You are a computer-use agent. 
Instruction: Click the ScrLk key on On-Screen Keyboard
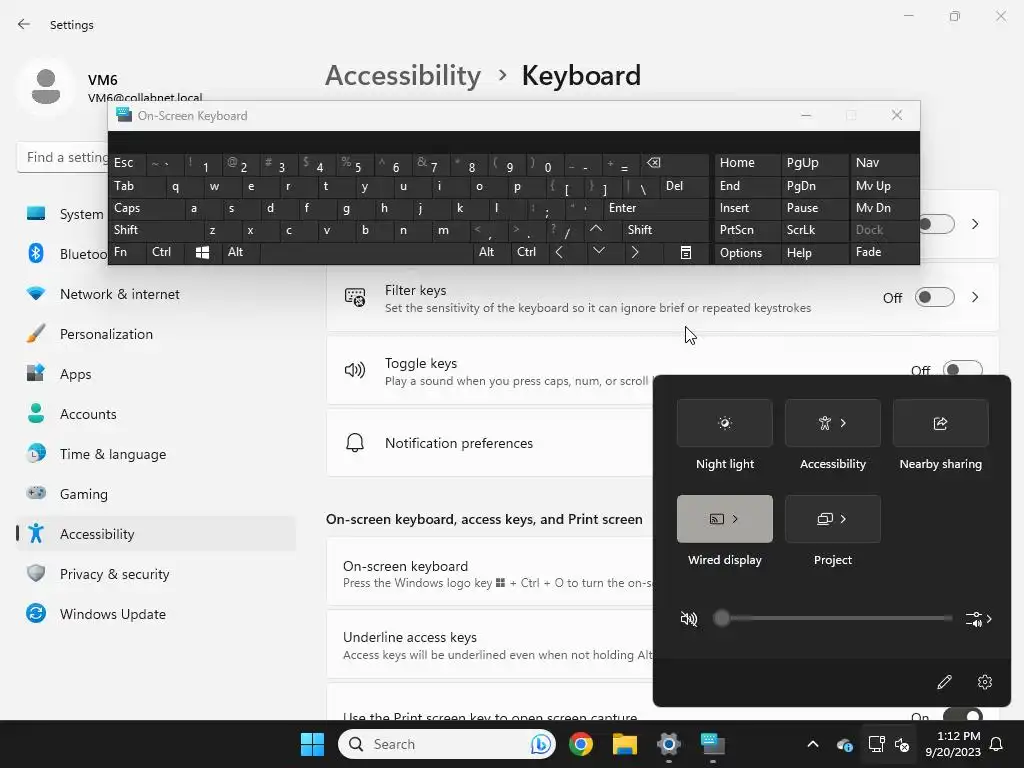(814, 230)
